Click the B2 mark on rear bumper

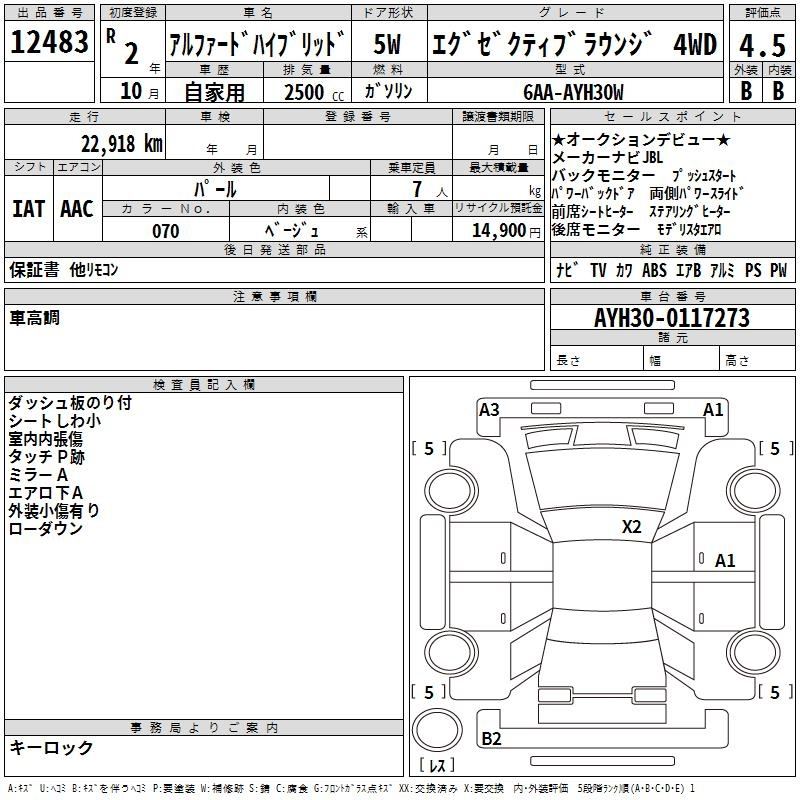491,739
